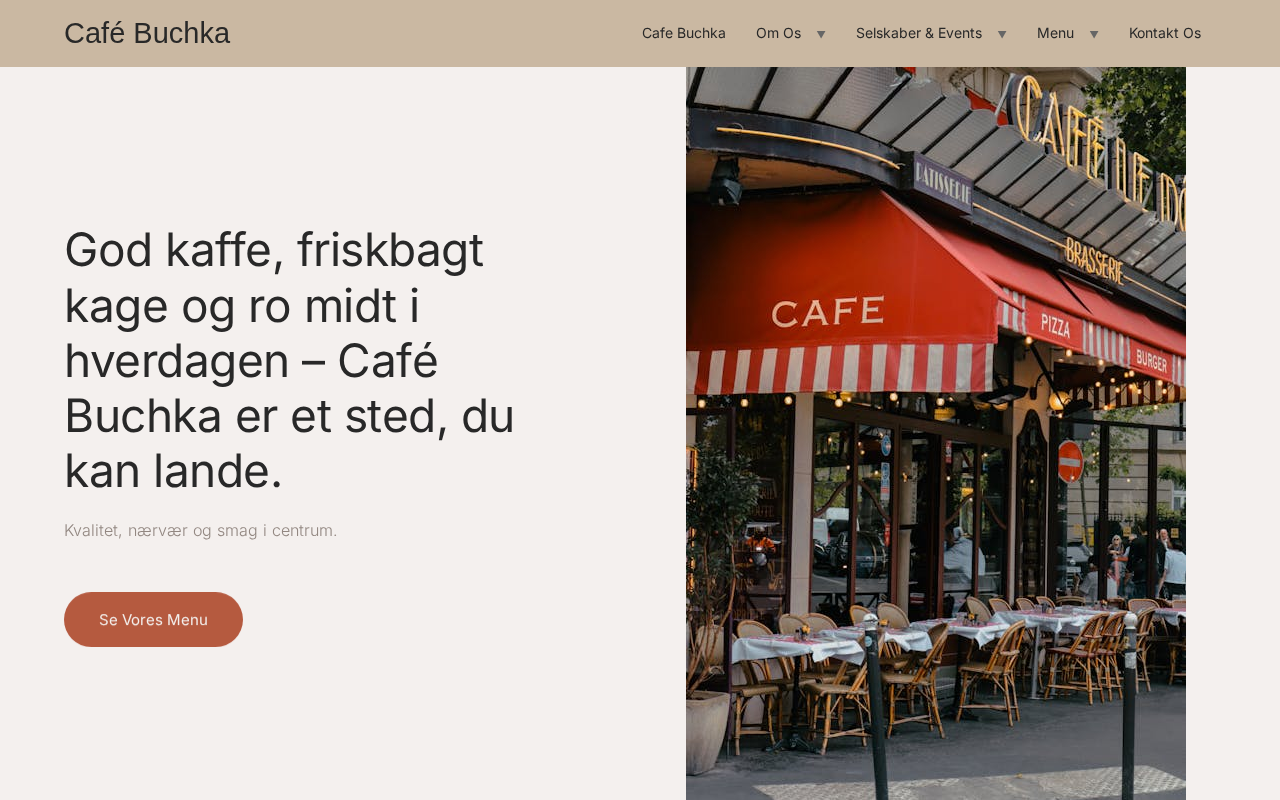Viewport: 1280px width, 800px height.
Task: Open the Kontakt Os page
Action: (x=1165, y=33)
